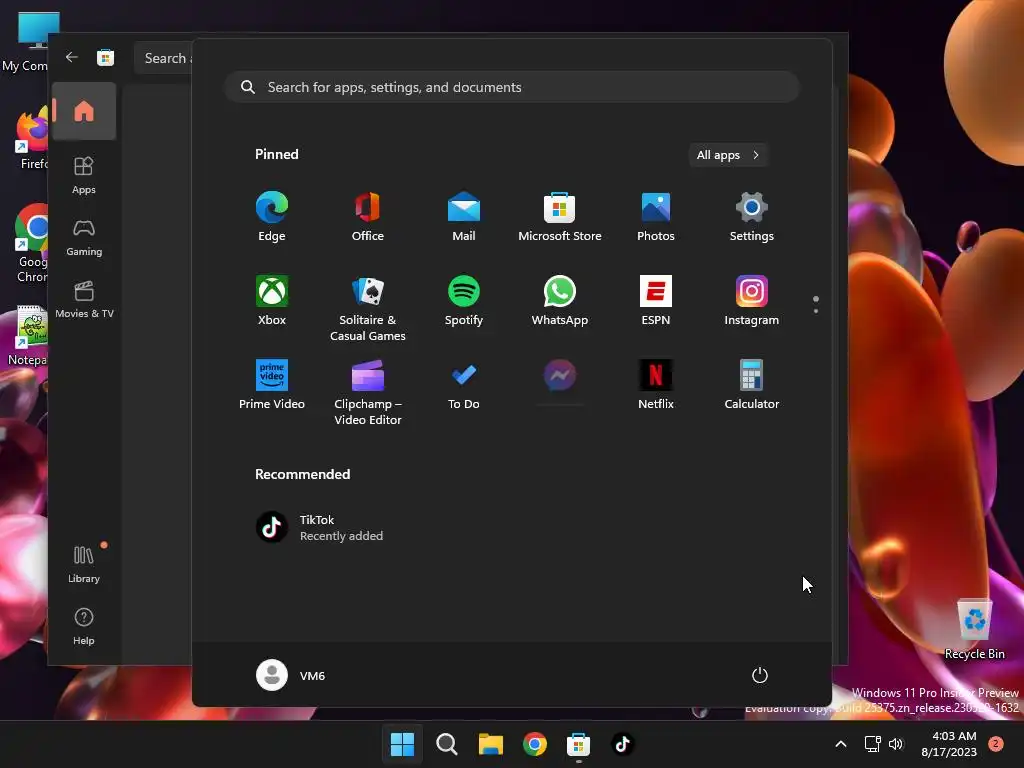Open volume control in system tray
This screenshot has height=768, width=1024.
[896, 744]
